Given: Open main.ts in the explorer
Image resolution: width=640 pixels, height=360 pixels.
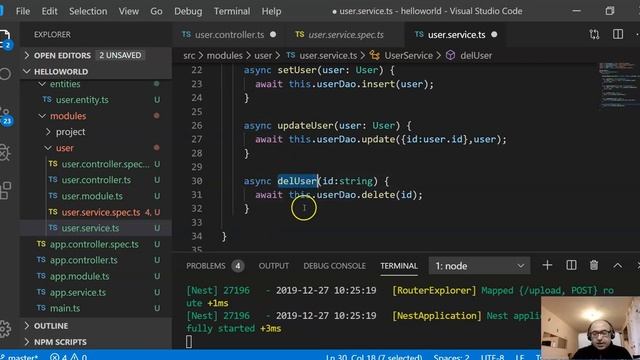Looking at the screenshot, I should click(x=64, y=308).
